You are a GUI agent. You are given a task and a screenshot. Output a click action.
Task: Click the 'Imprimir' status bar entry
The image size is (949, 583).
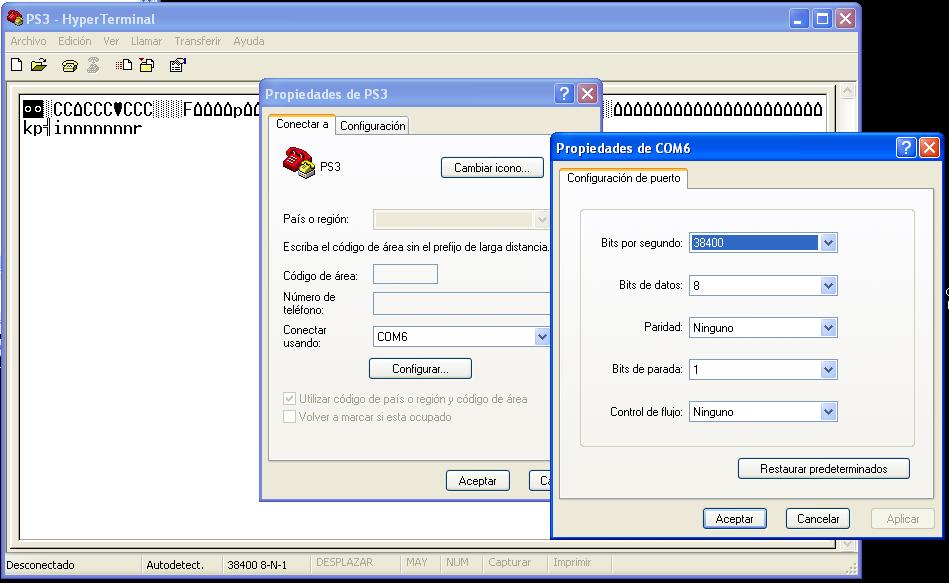572,562
